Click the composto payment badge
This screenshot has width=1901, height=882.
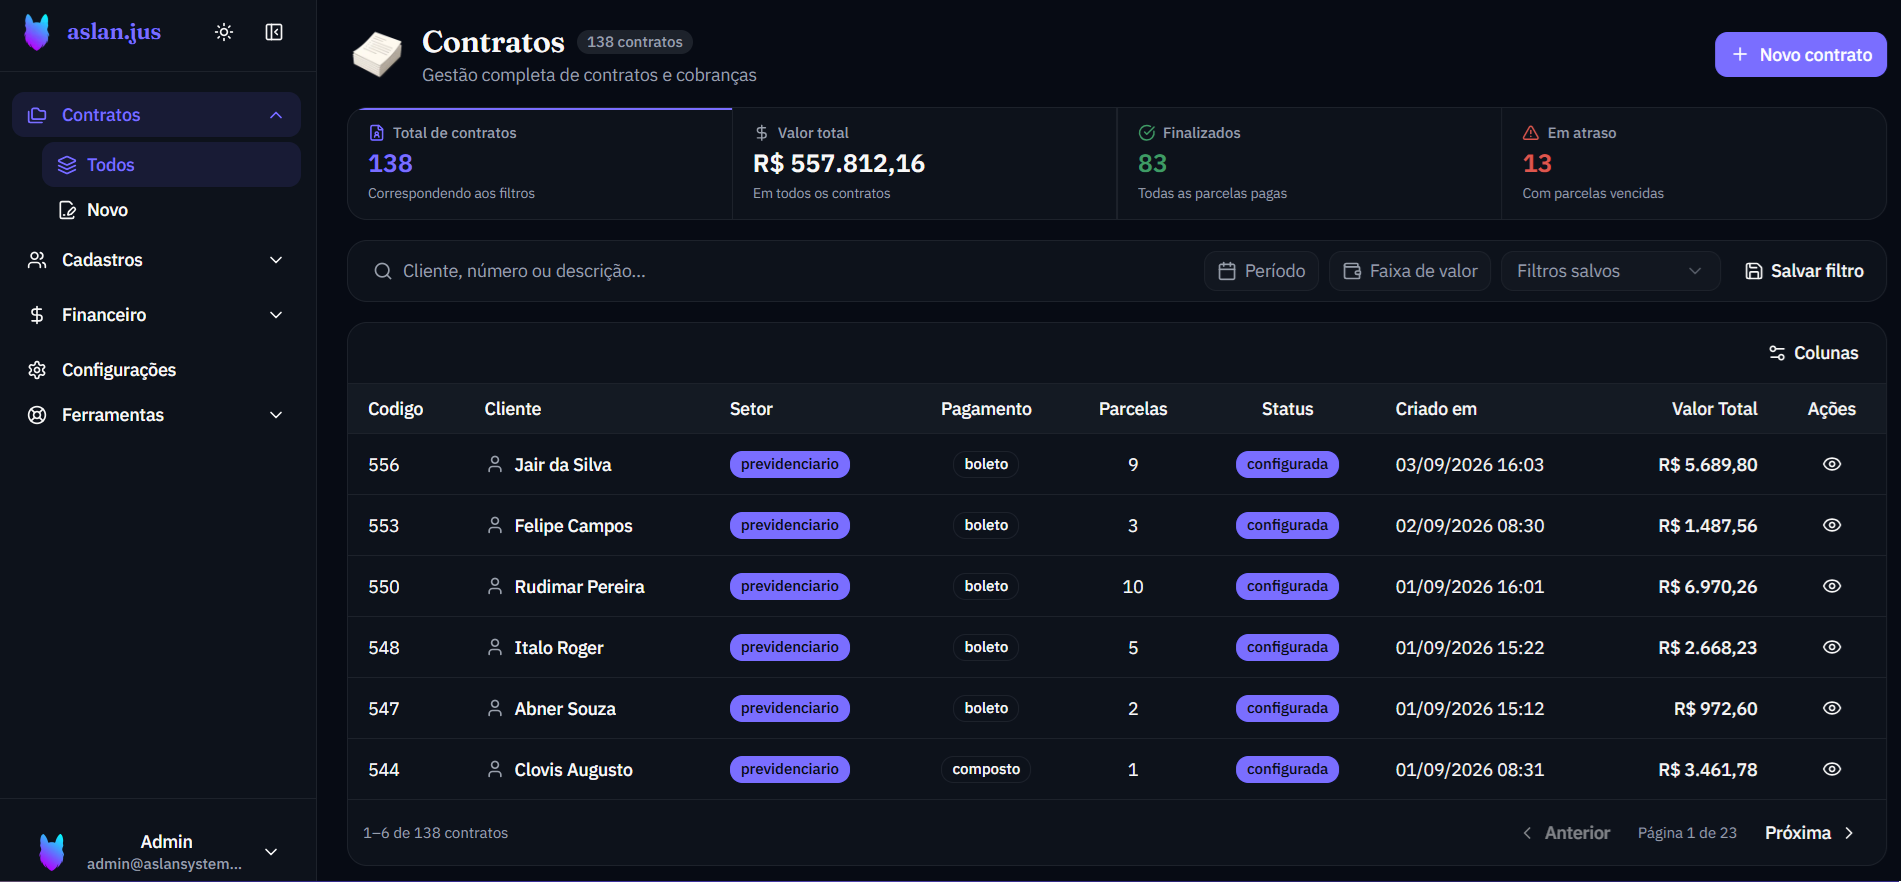pyautogui.click(x=986, y=769)
